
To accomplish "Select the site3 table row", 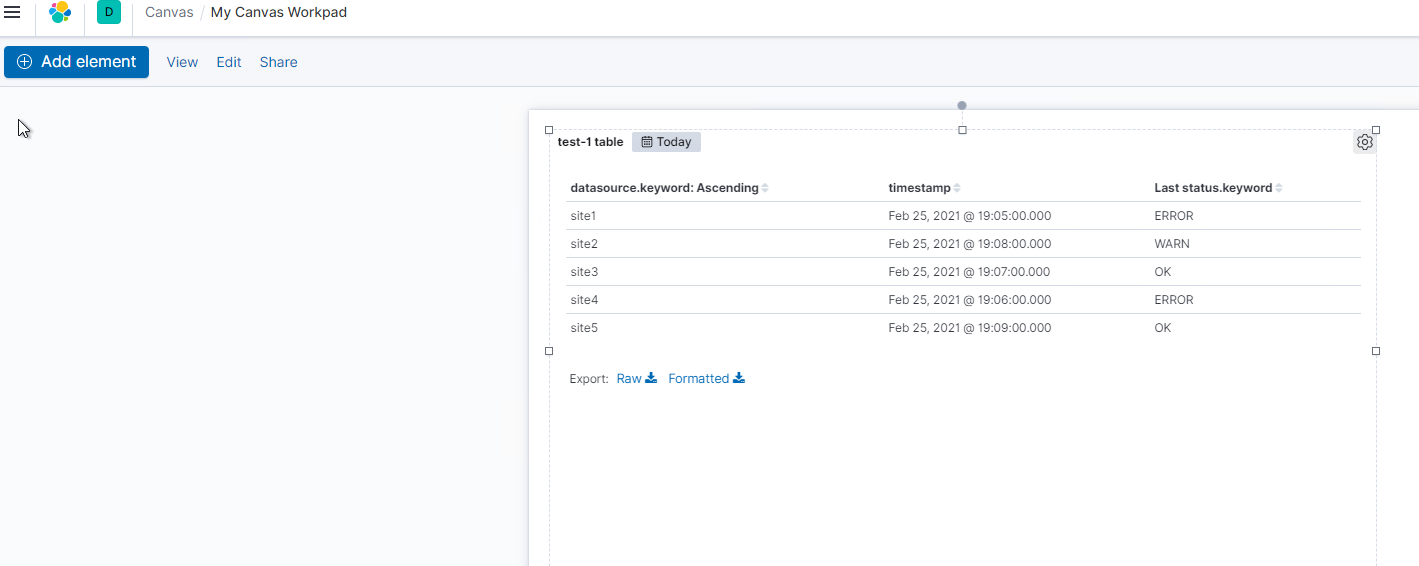I will point(583,272).
